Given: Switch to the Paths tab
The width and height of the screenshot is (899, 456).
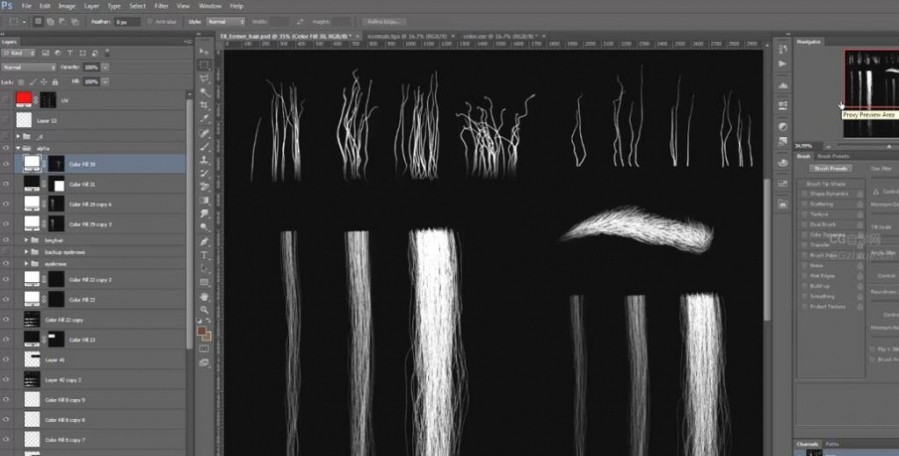Looking at the screenshot, I should [x=831, y=445].
